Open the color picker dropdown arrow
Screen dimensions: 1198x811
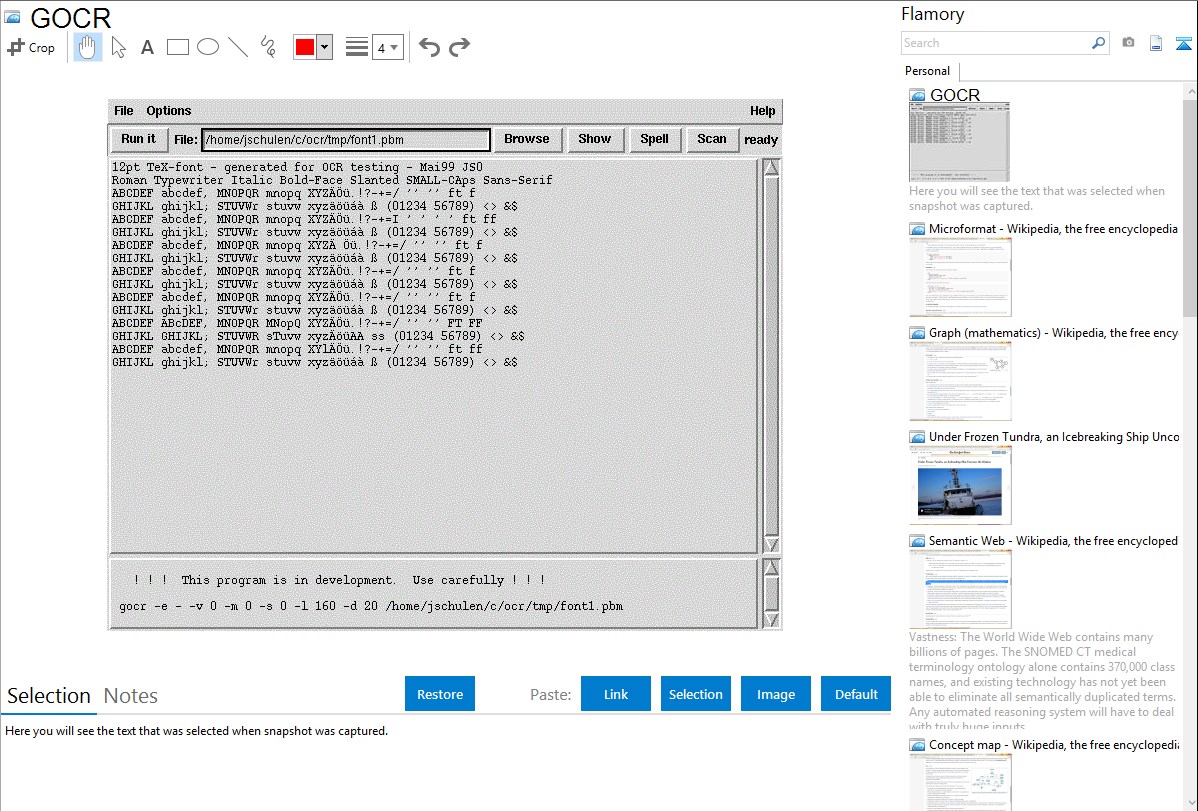pos(324,47)
